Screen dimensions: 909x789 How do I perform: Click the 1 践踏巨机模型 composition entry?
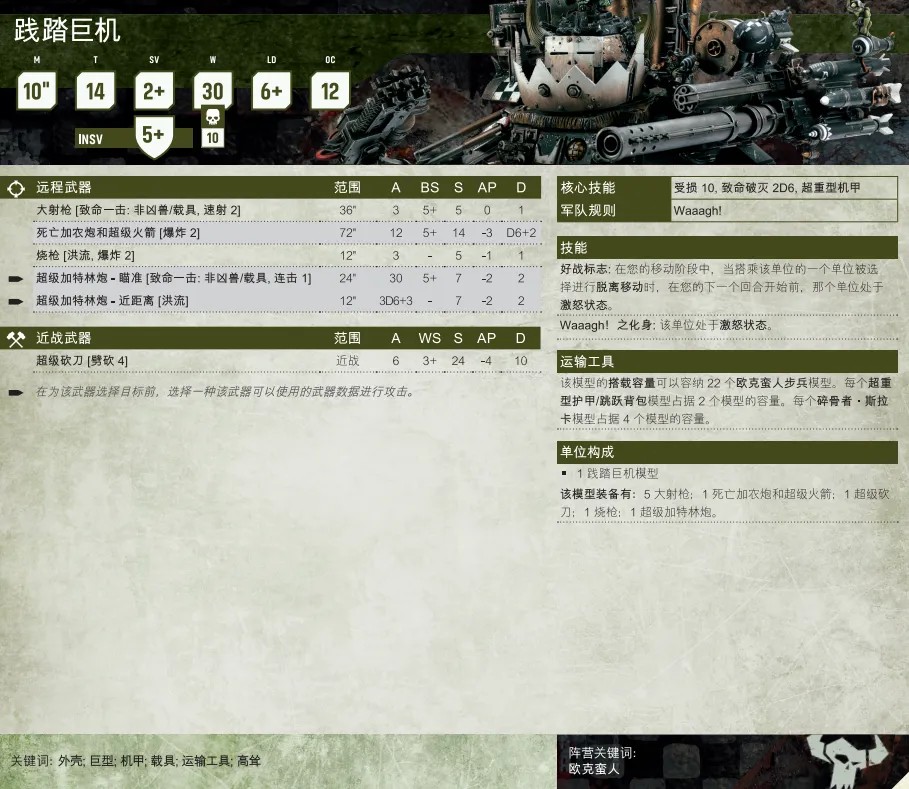click(617, 474)
